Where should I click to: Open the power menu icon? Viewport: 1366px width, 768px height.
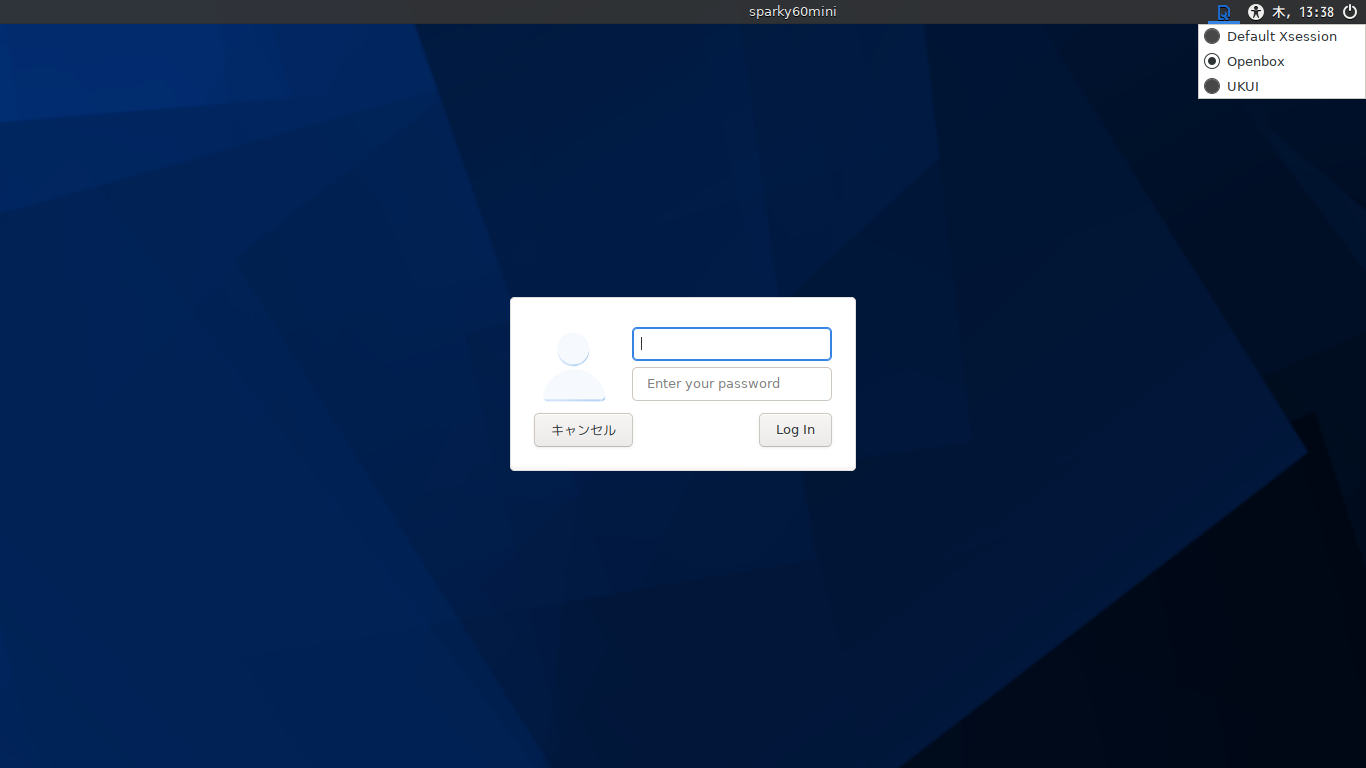click(x=1350, y=12)
